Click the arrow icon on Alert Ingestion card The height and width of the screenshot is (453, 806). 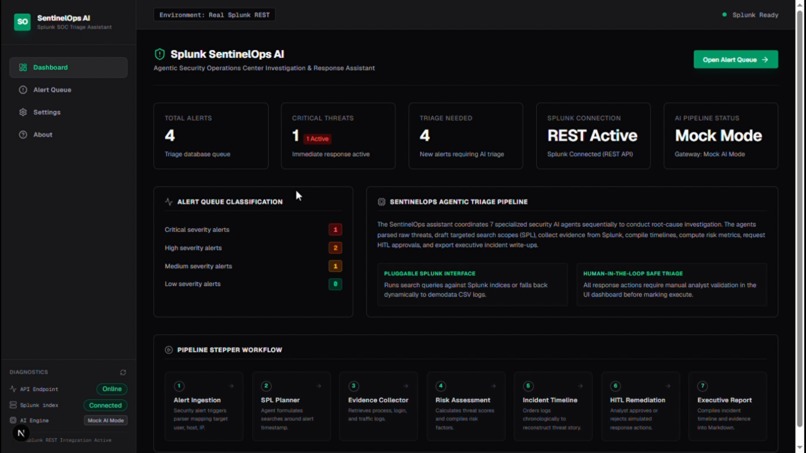point(231,386)
